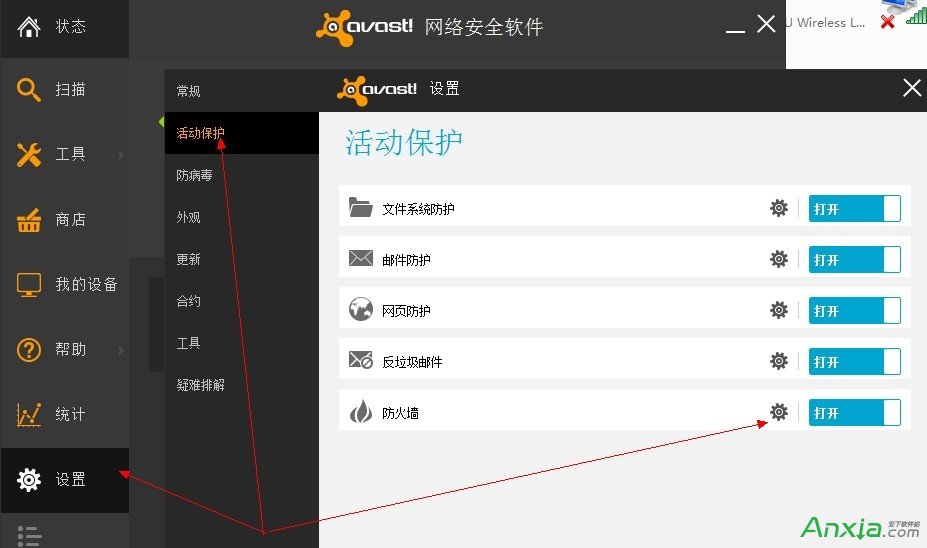Close the avast main window
This screenshot has height=548, width=927.
click(x=766, y=24)
